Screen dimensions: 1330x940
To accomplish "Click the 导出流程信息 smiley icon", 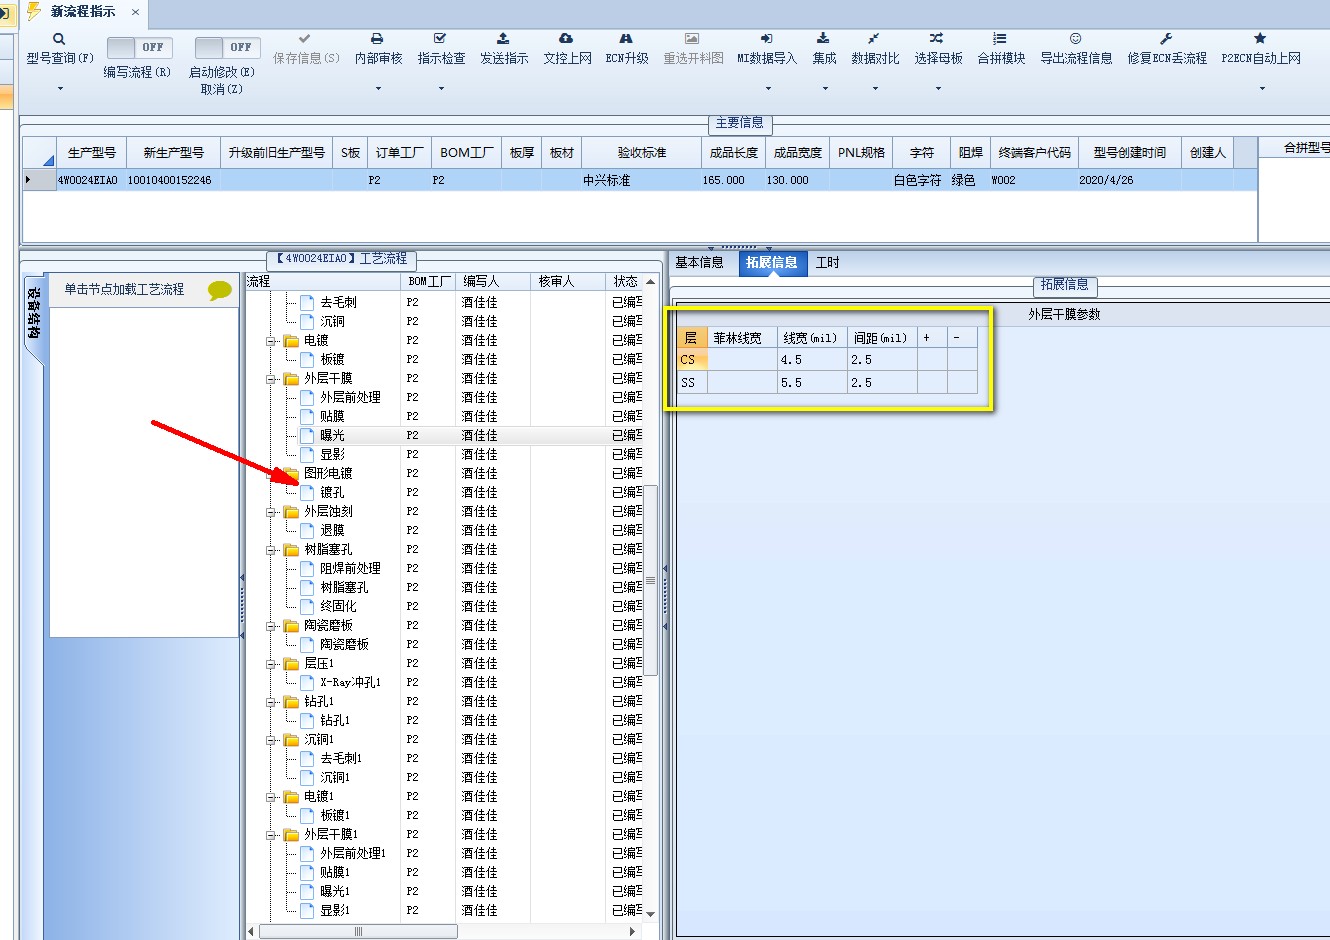I will pyautogui.click(x=1076, y=39).
